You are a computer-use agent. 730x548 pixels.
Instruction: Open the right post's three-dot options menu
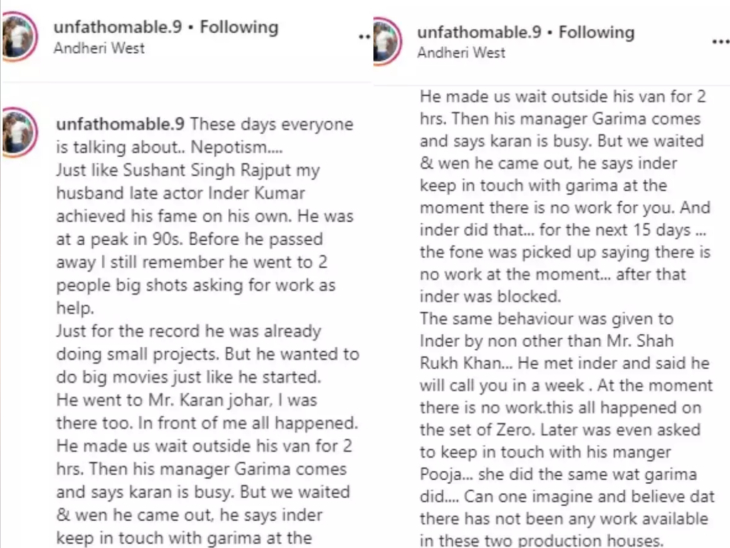pos(721,42)
